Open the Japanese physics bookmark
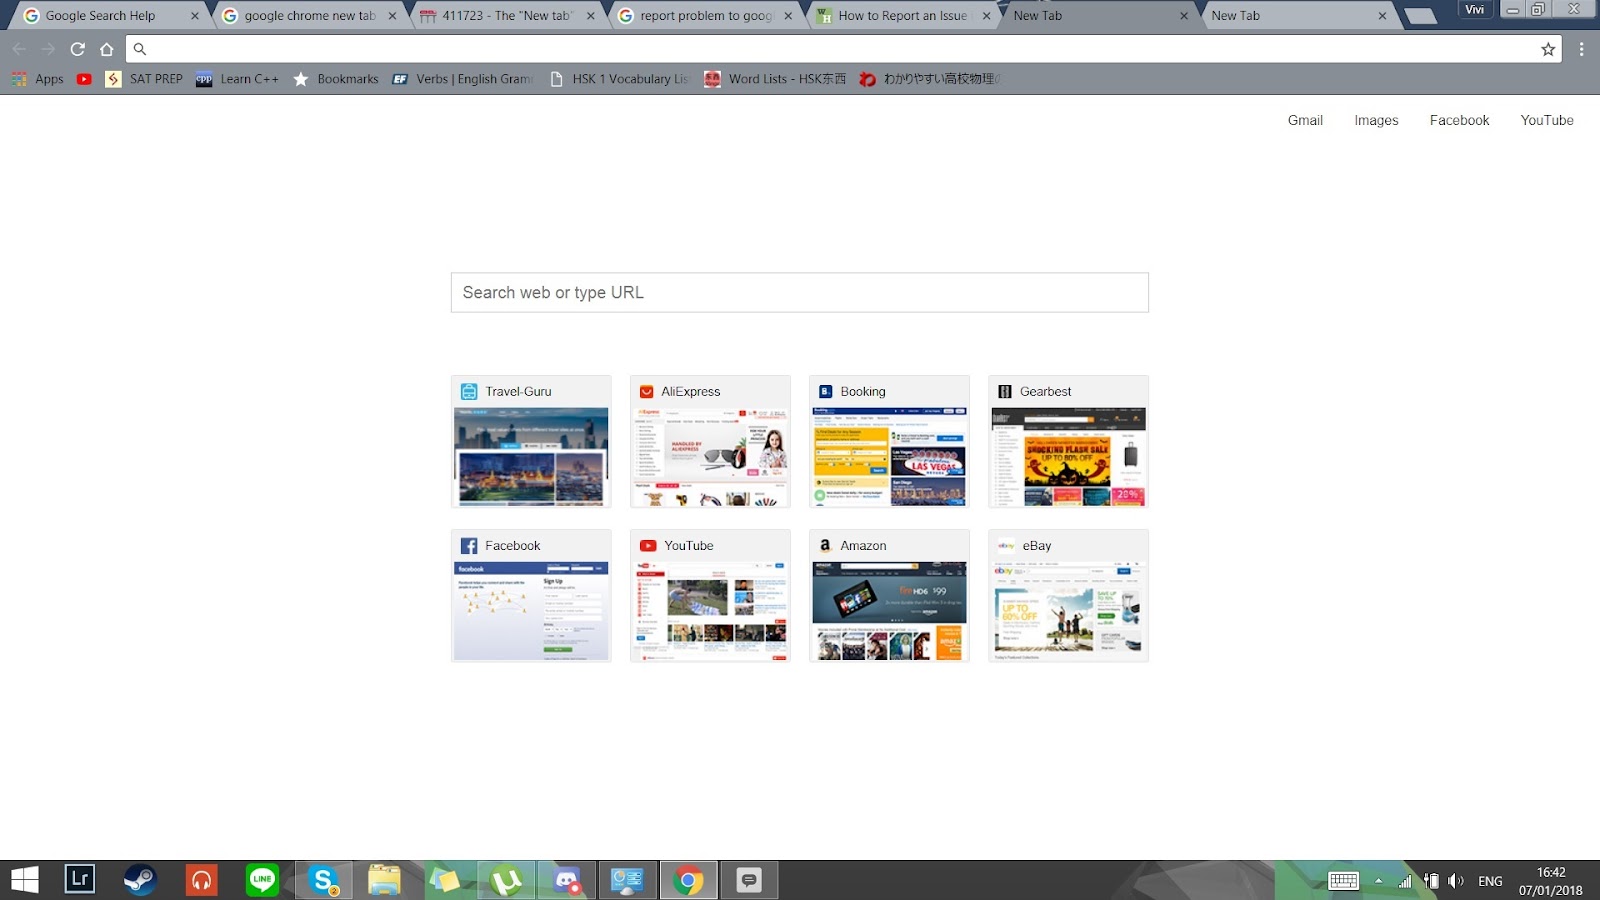The height and width of the screenshot is (900, 1600). (930, 79)
